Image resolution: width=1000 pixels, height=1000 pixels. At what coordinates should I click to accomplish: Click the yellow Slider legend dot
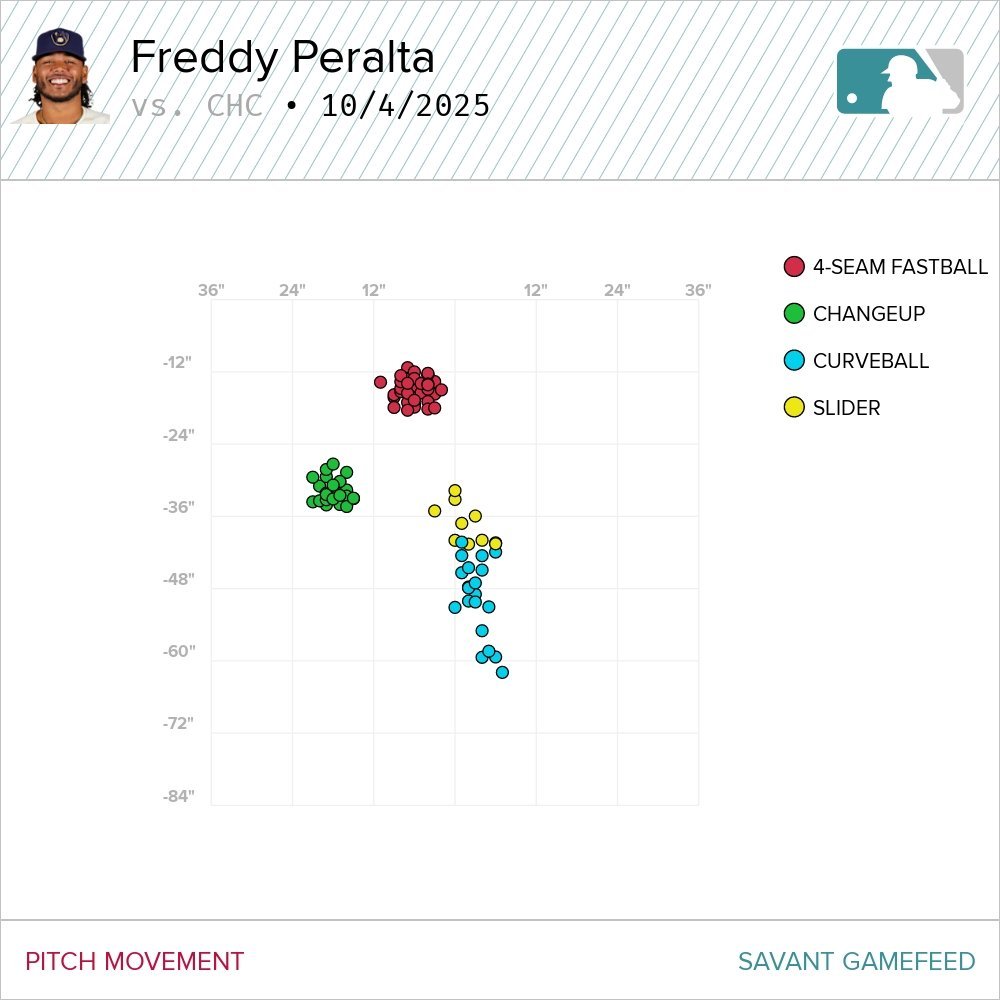click(x=794, y=408)
